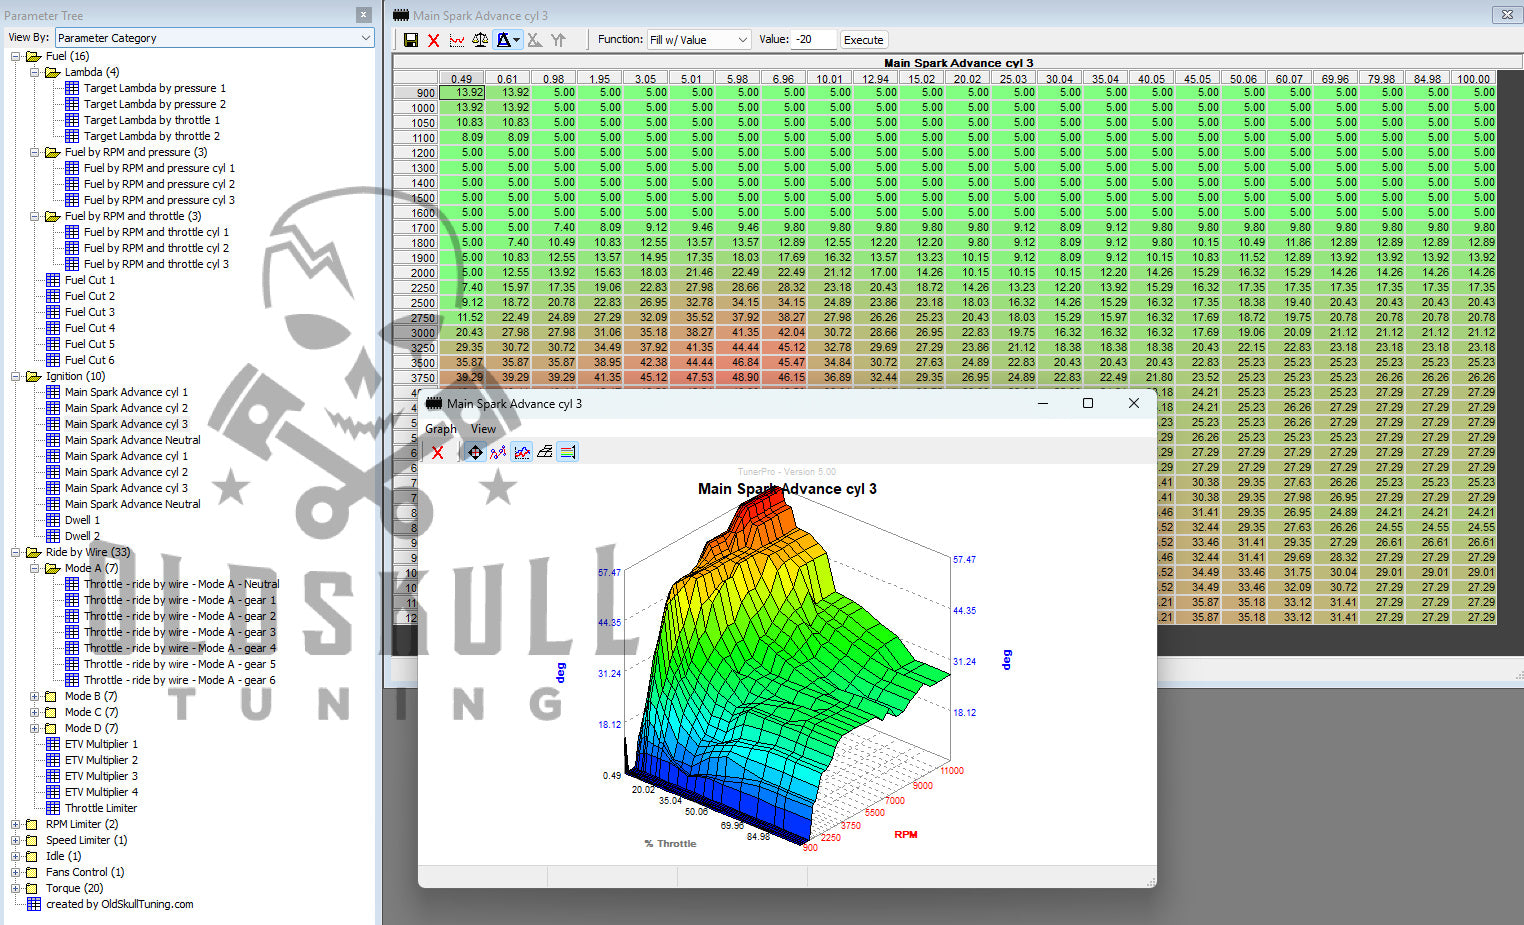
Task: Click the 2250 RPM row header
Action: click(x=415, y=288)
